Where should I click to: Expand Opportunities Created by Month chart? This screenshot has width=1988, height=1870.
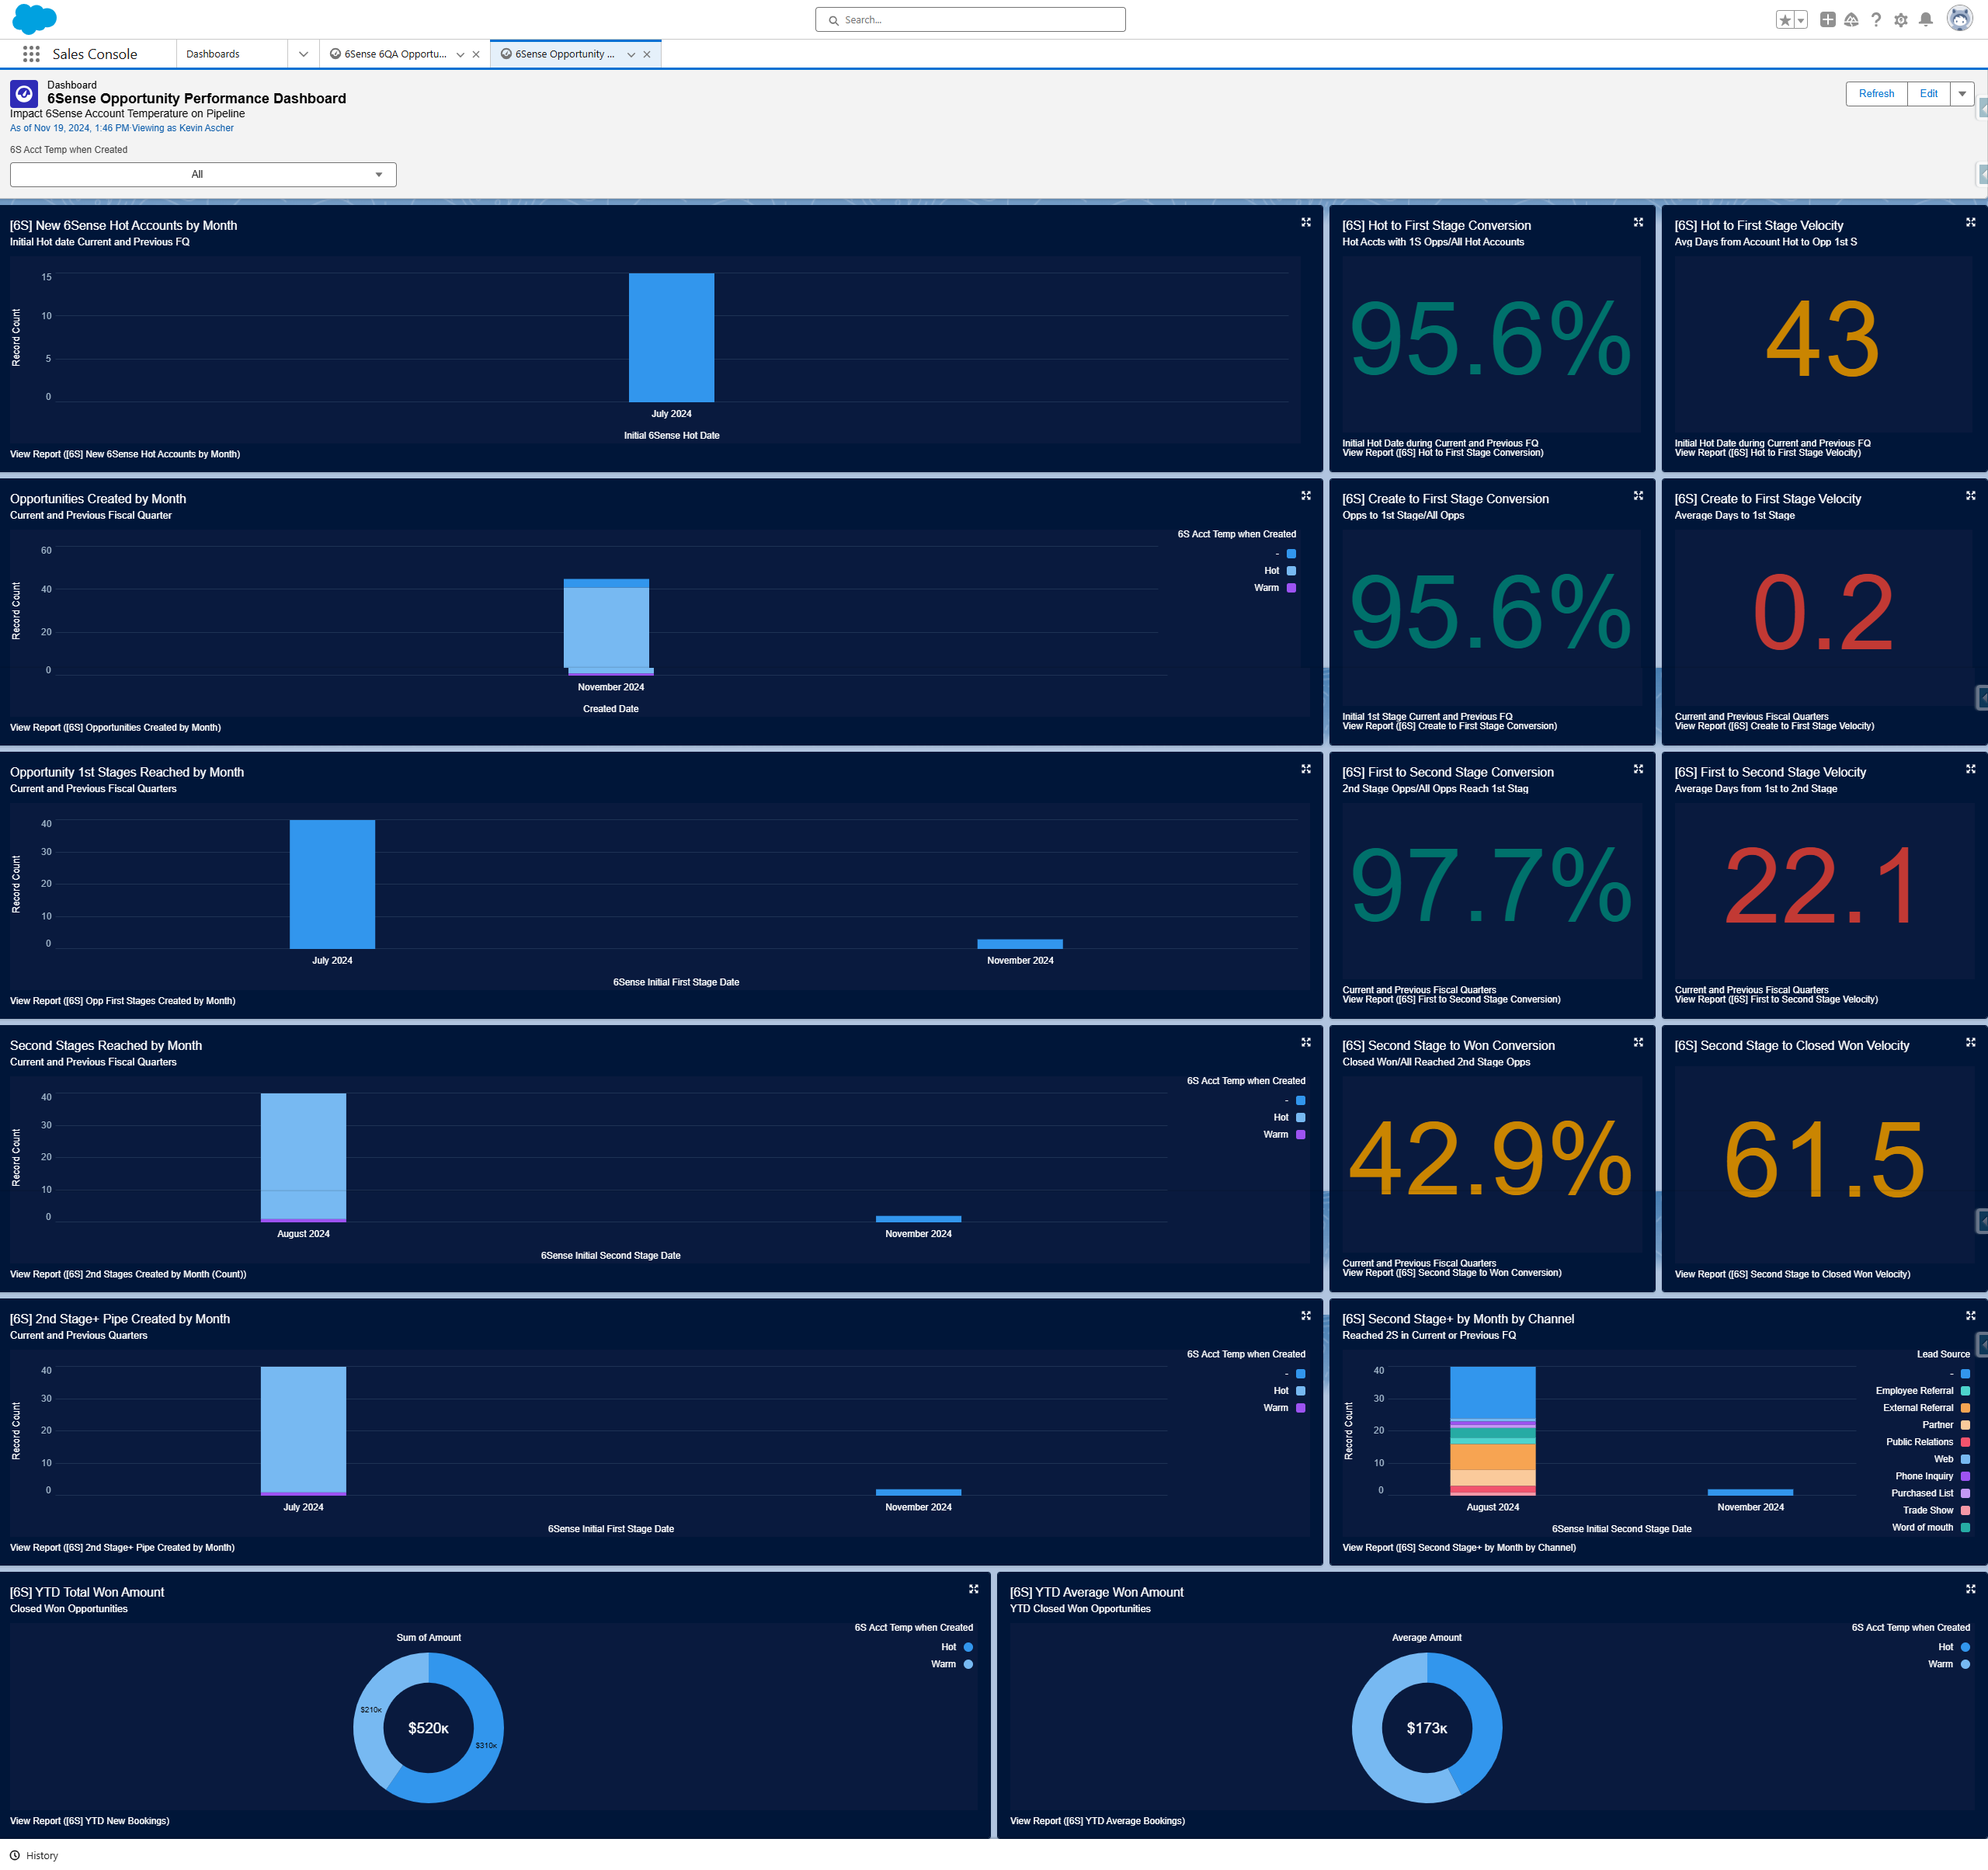click(1305, 496)
